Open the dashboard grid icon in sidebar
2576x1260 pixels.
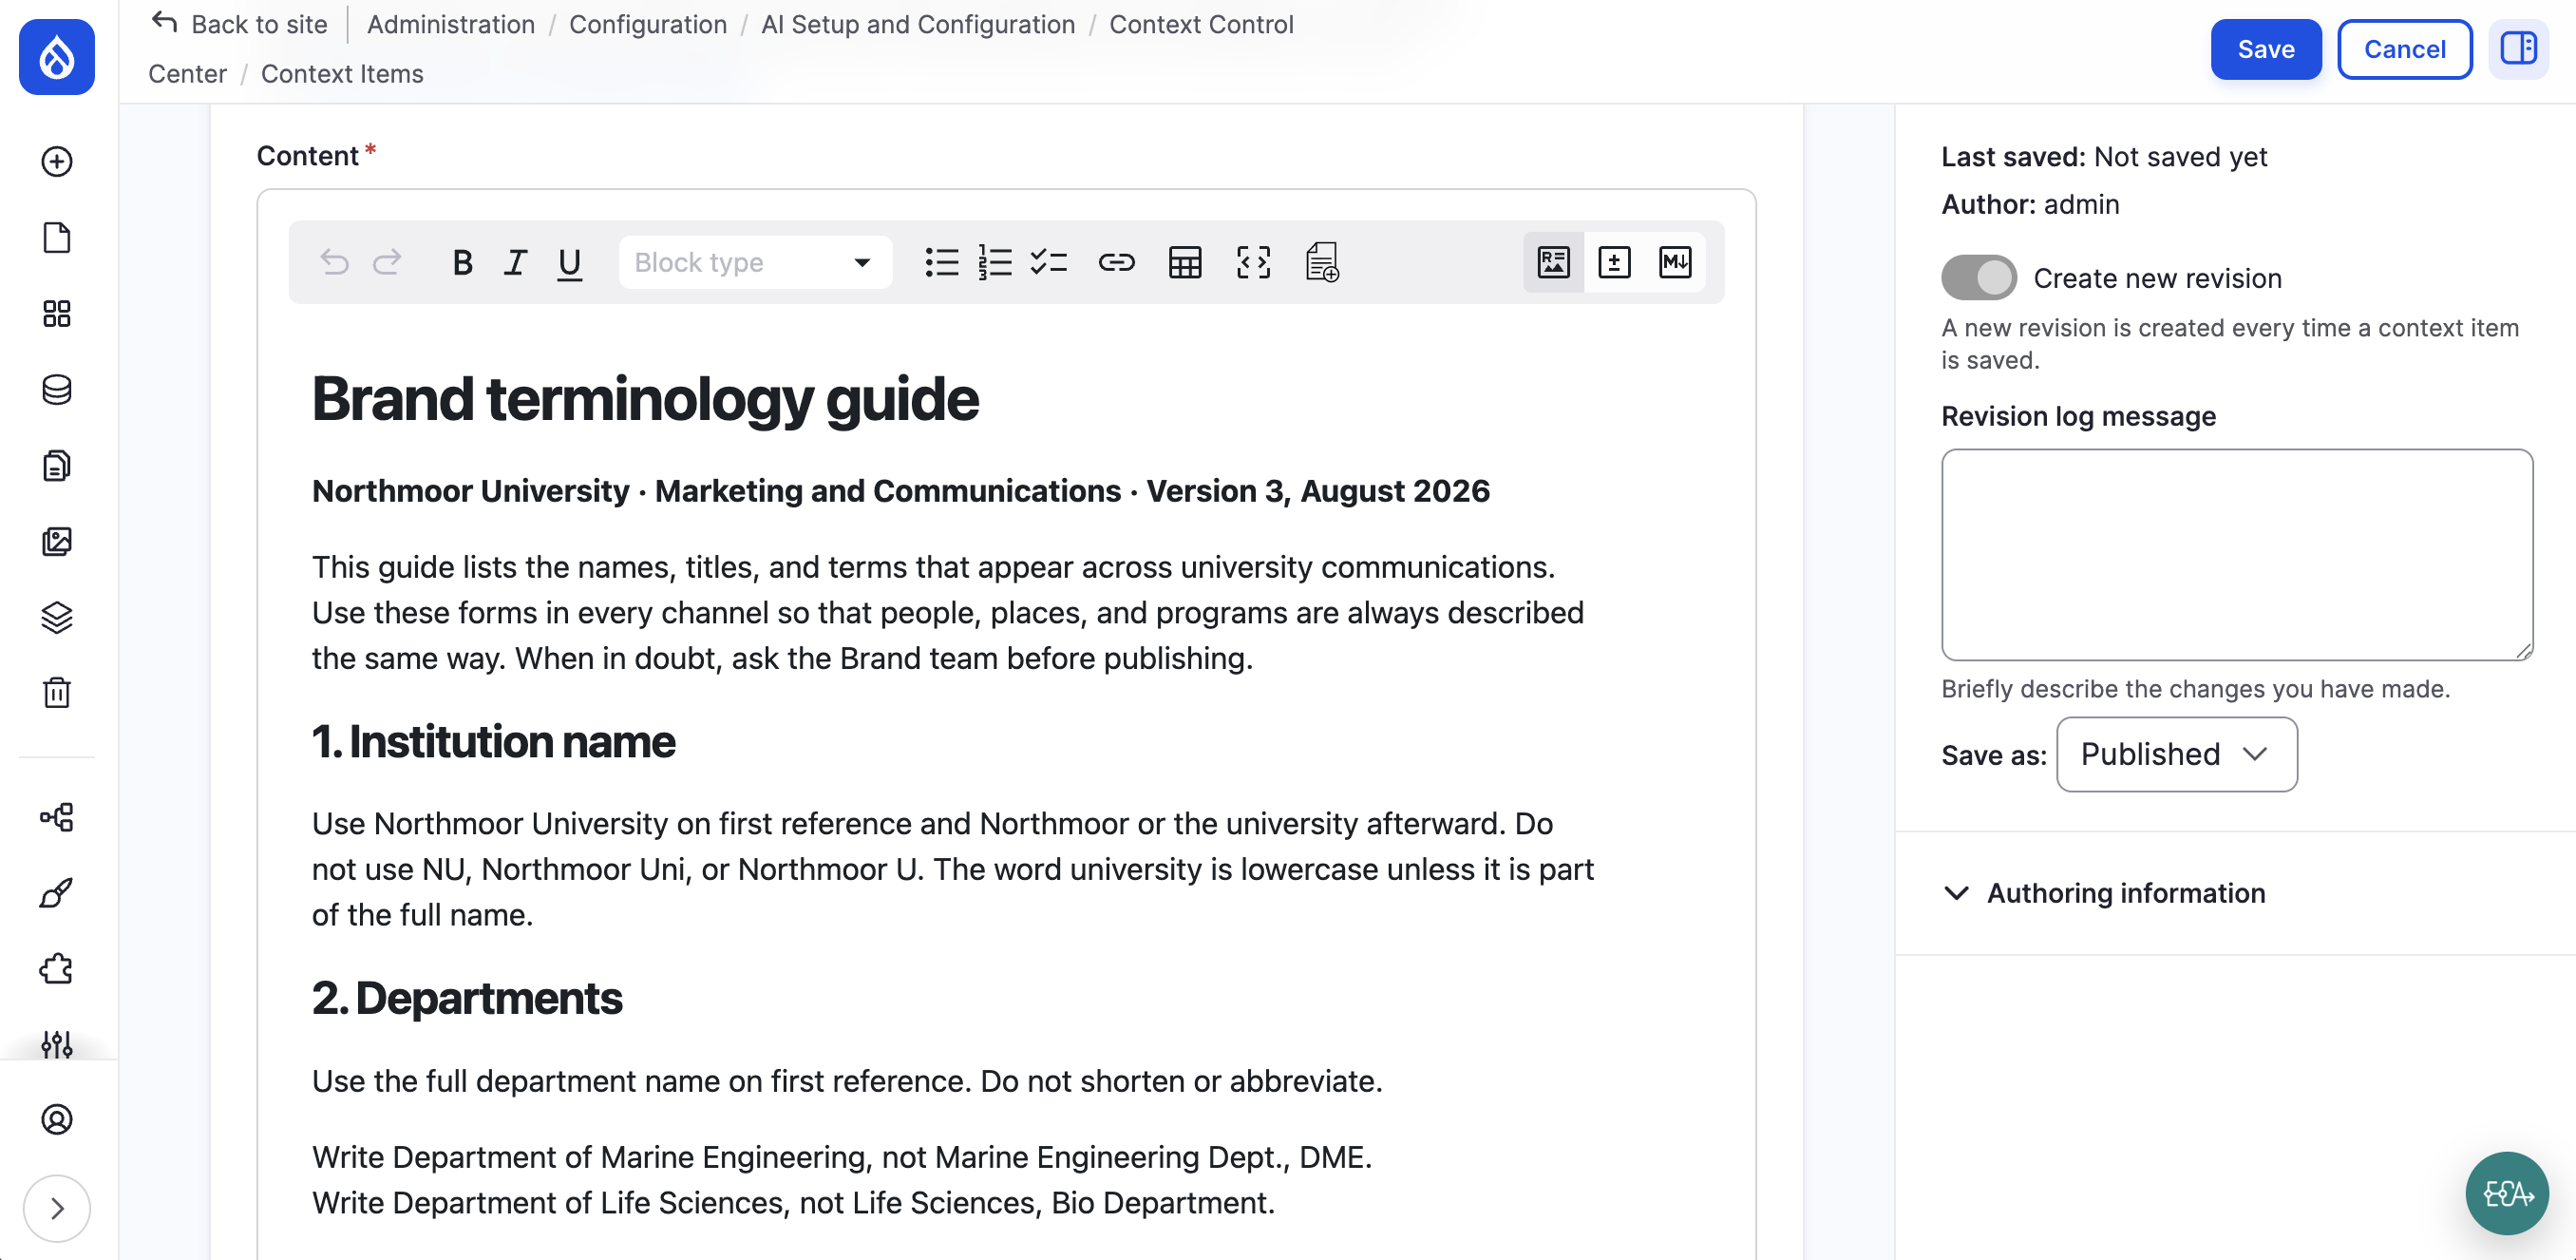pos(57,313)
